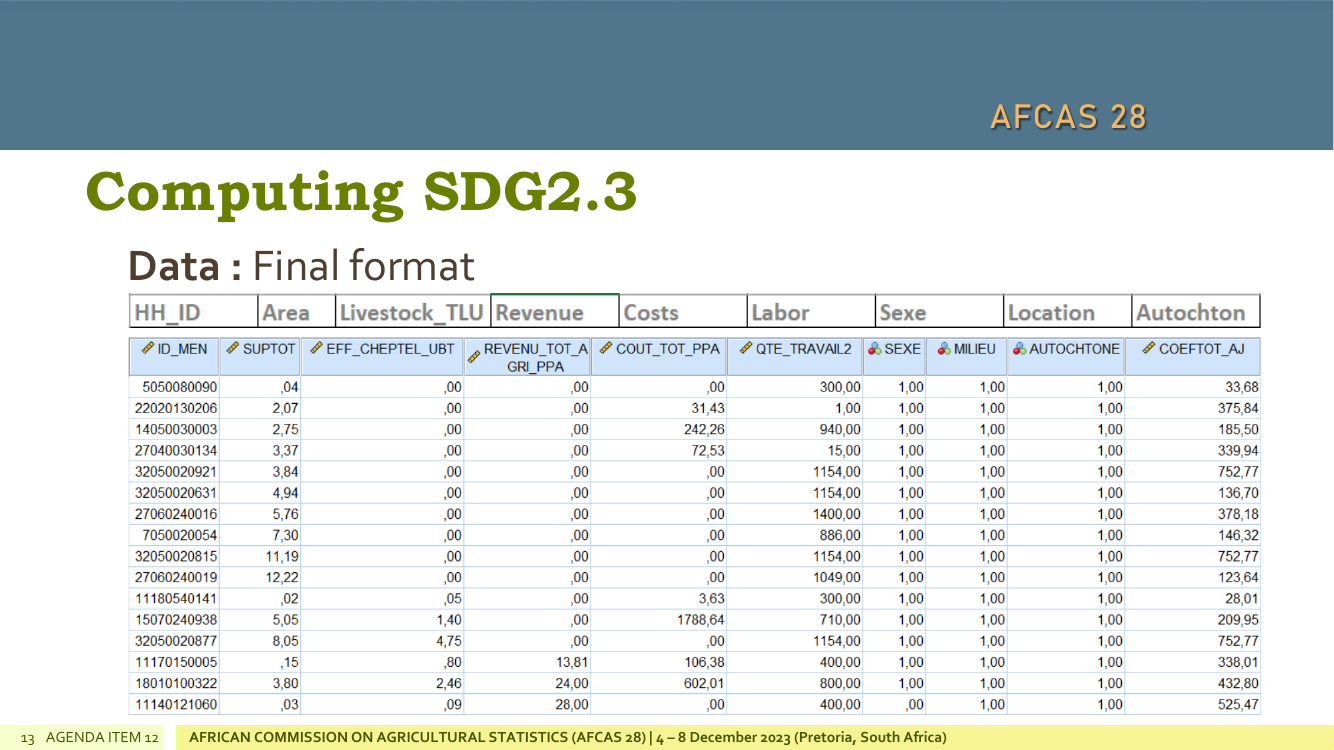Click the EFF_CHEPTEL_UBT column header label
The height and width of the screenshot is (750, 1334).
tap(390, 349)
